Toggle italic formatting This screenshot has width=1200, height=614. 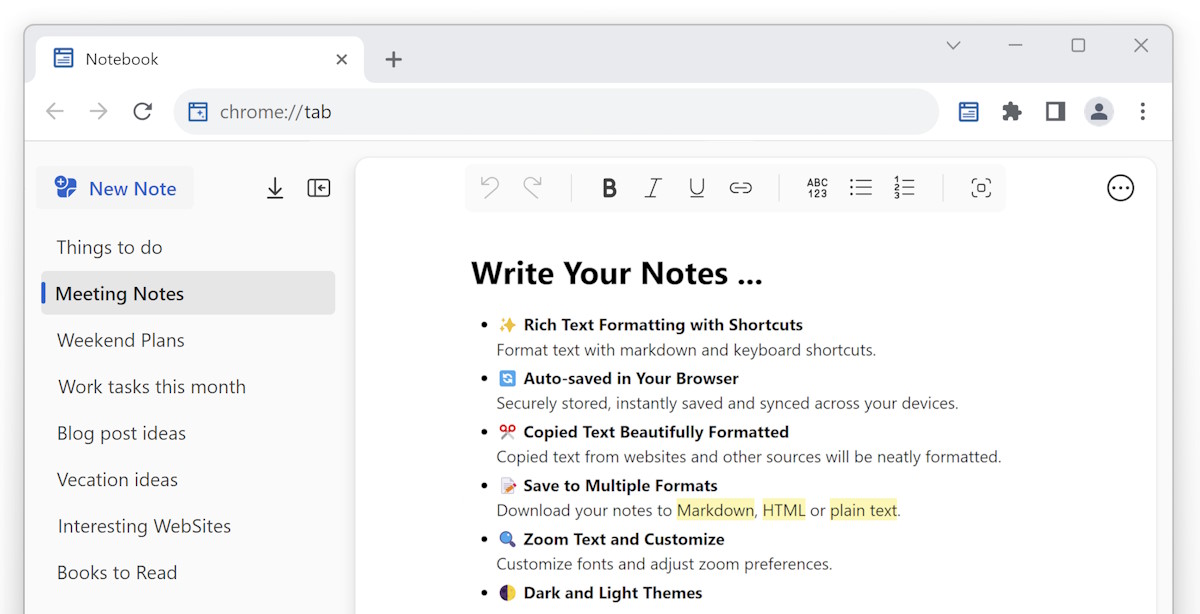[653, 187]
